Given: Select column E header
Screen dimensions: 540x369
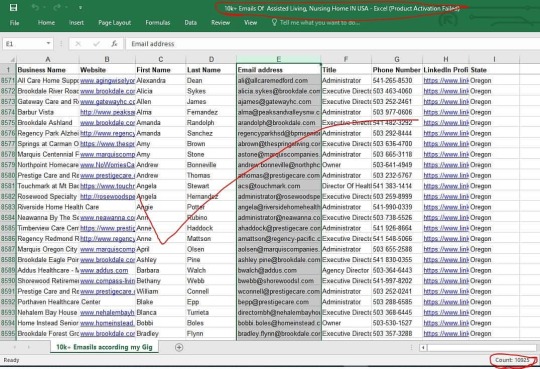Looking at the screenshot, I should pyautogui.click(x=279, y=59).
